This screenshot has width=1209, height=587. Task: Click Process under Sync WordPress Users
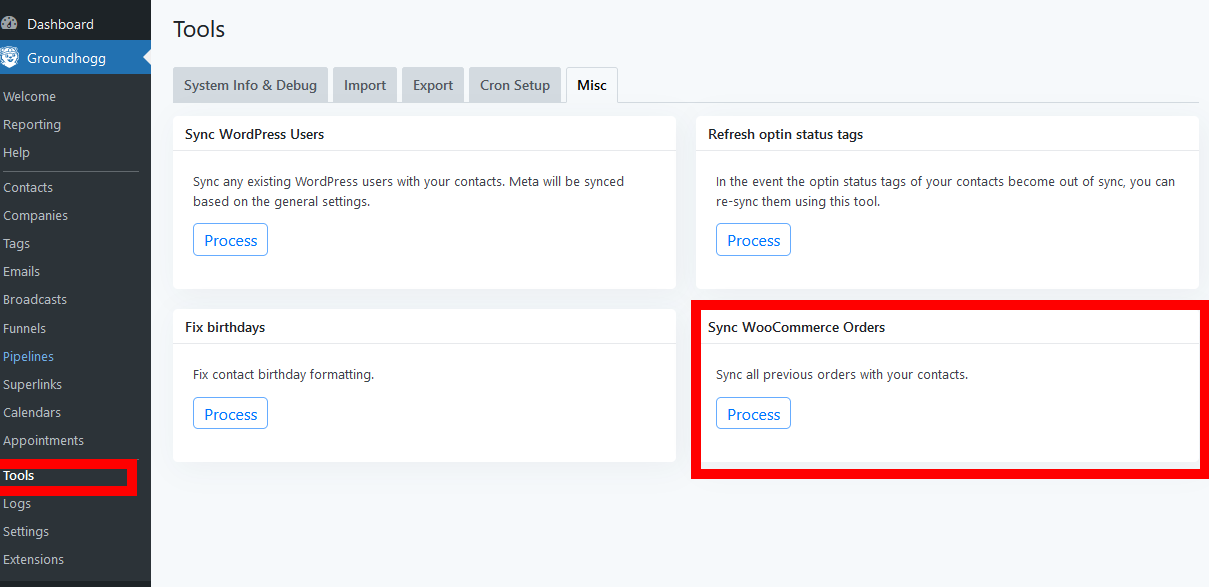(230, 240)
